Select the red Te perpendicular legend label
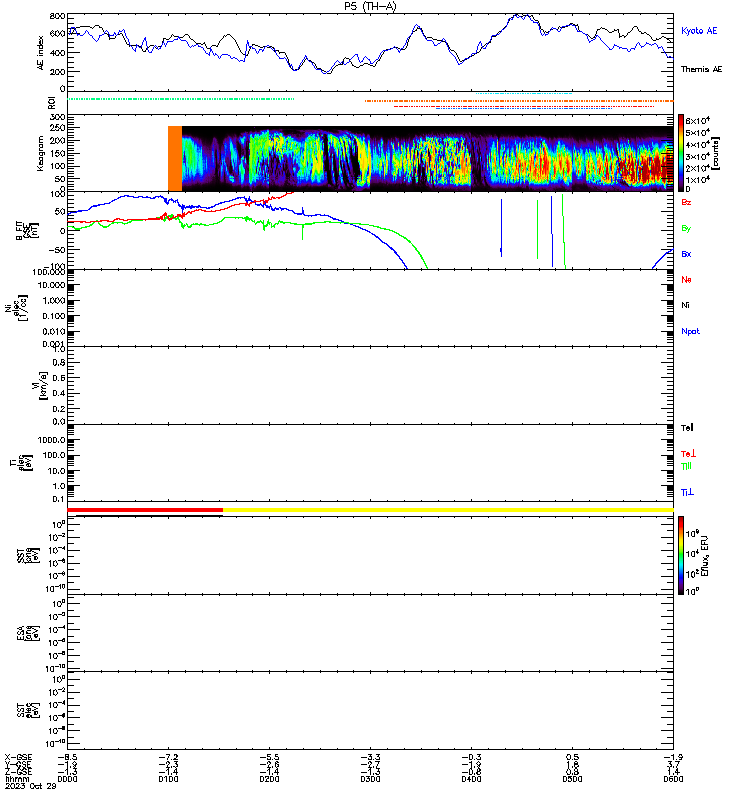 point(688,454)
